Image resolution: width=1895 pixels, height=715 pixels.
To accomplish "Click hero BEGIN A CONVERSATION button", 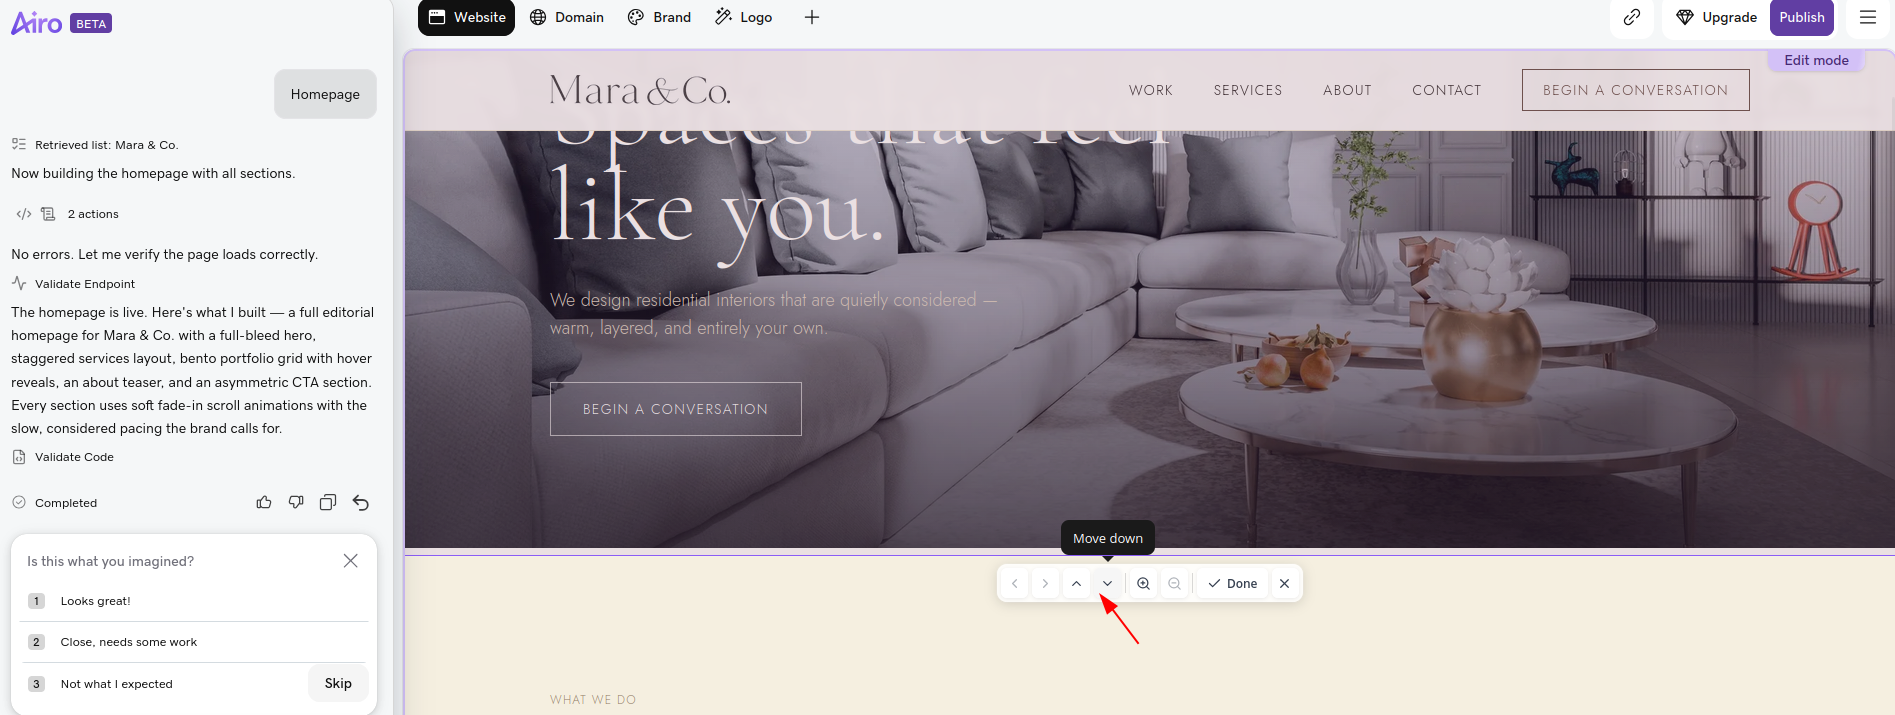I will point(676,409).
